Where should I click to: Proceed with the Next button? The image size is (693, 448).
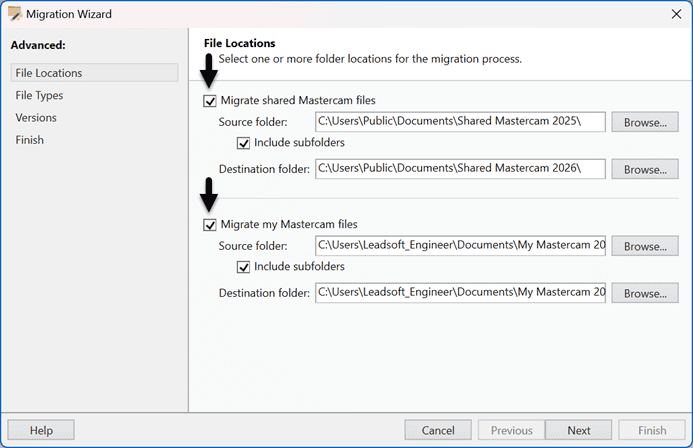click(579, 430)
